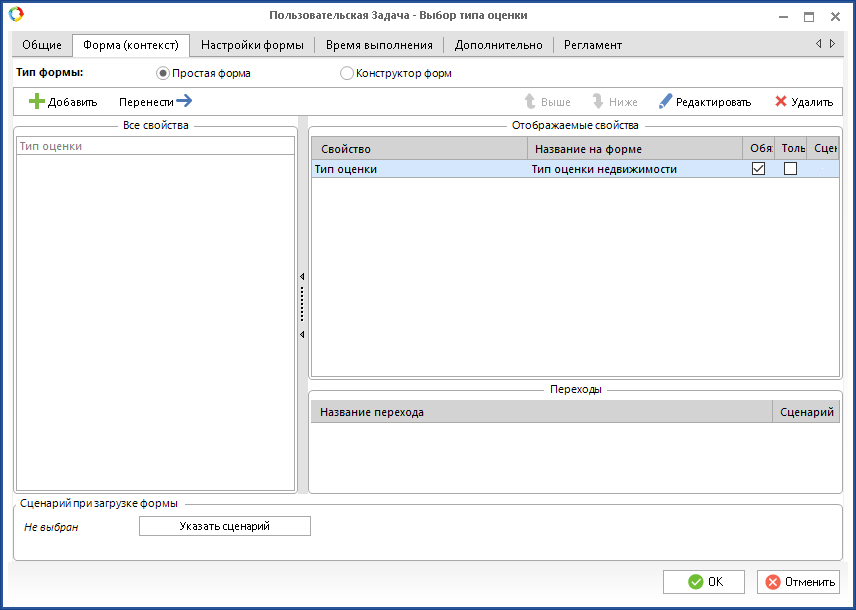Click the Ниже down arrow icon
The width and height of the screenshot is (856, 610).
tap(598, 102)
